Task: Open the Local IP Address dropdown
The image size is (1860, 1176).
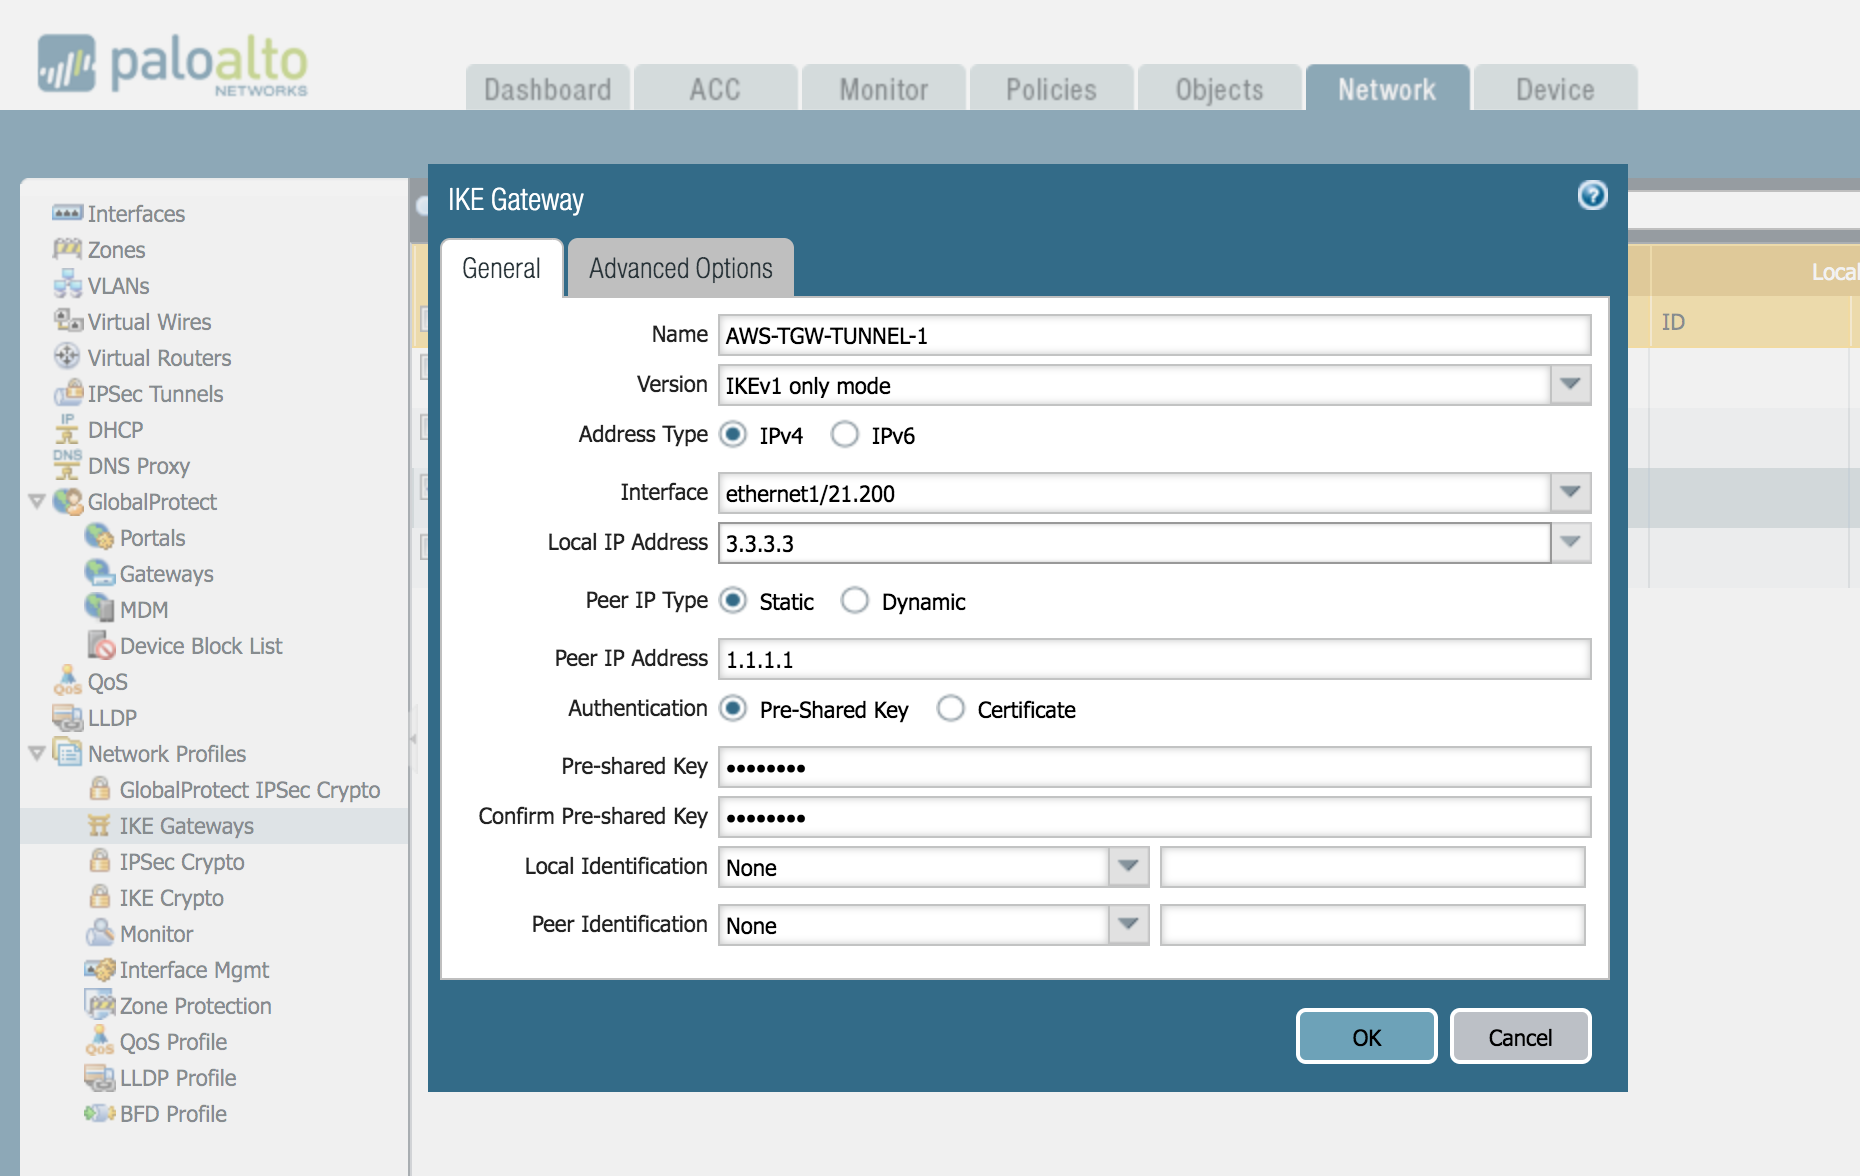Action: point(1570,543)
